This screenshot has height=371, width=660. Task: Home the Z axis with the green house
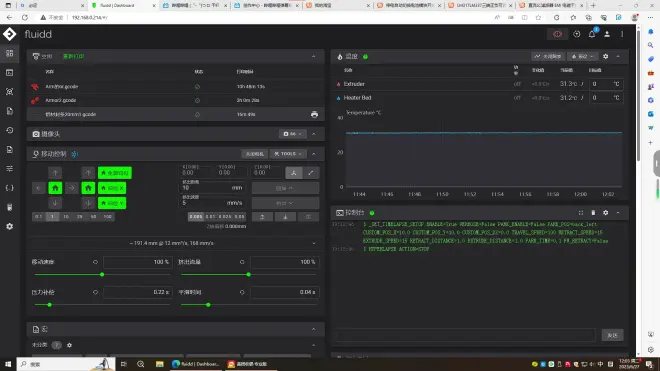click(88, 188)
